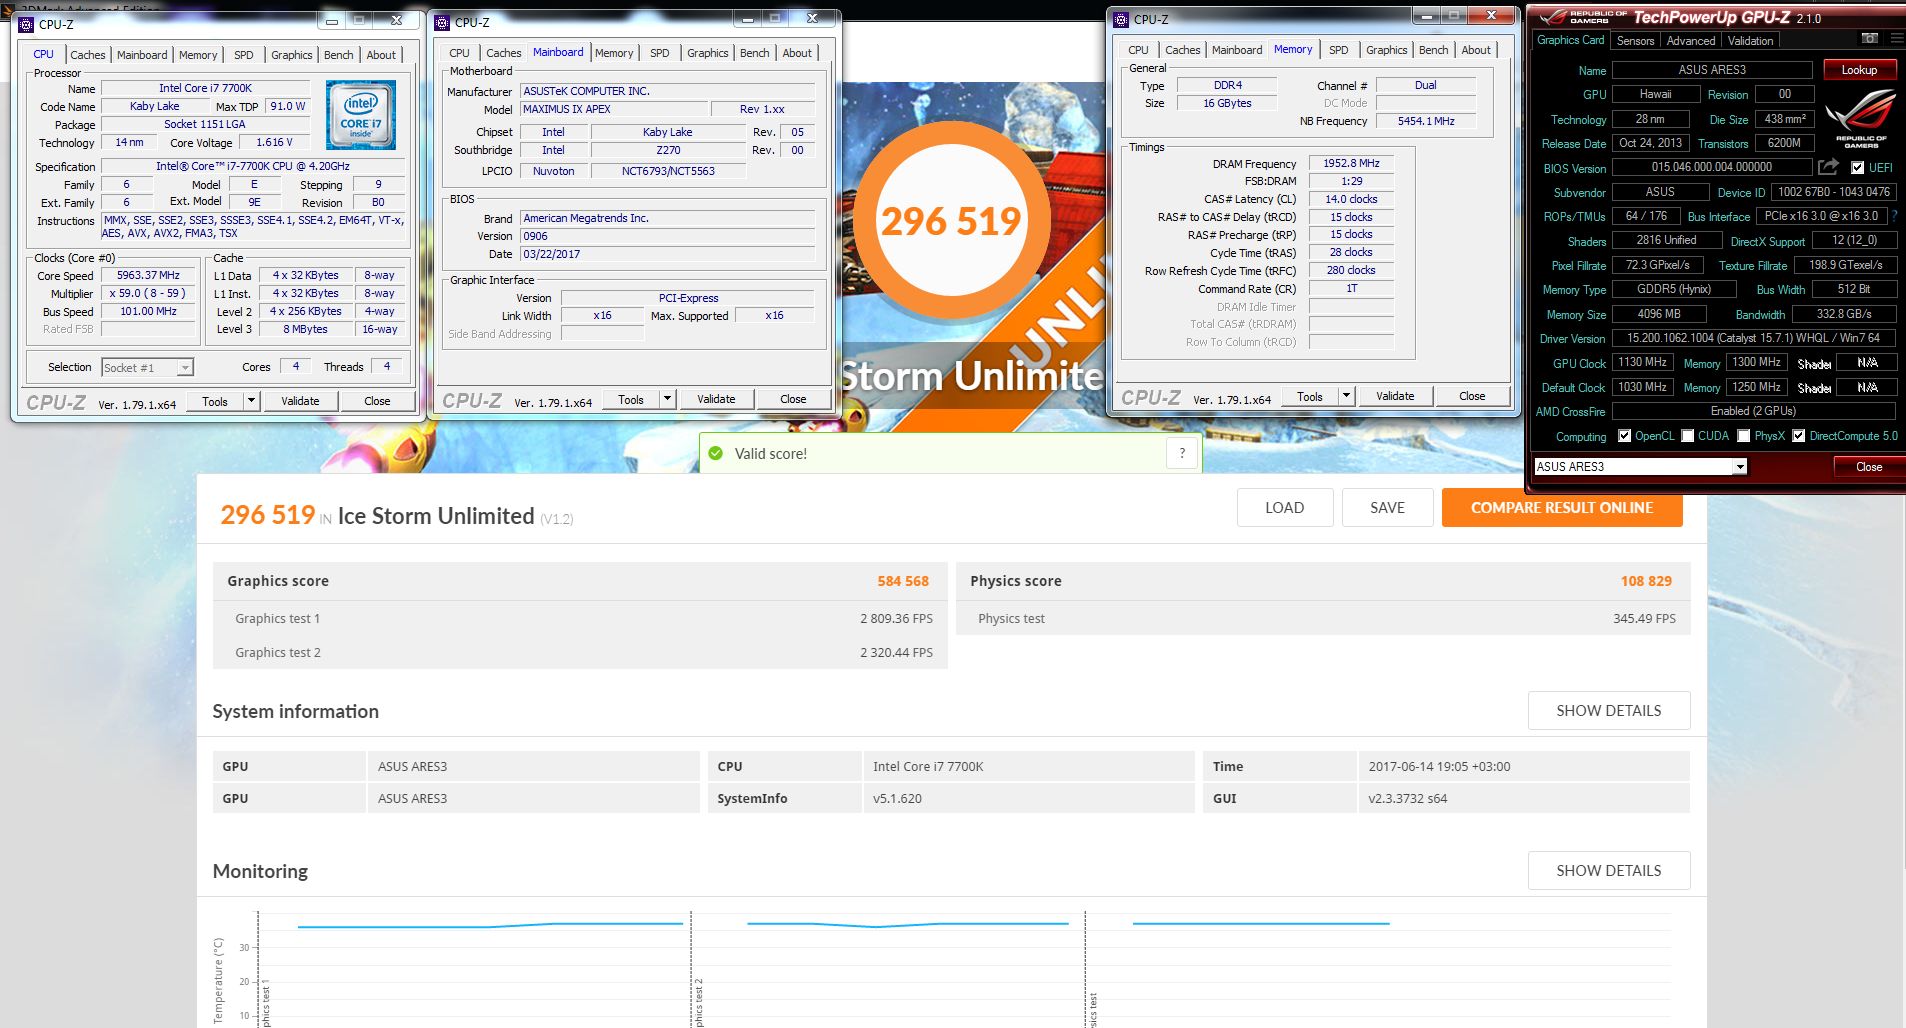
Task: Click the Graphics test 2 row
Action: tap(580, 652)
